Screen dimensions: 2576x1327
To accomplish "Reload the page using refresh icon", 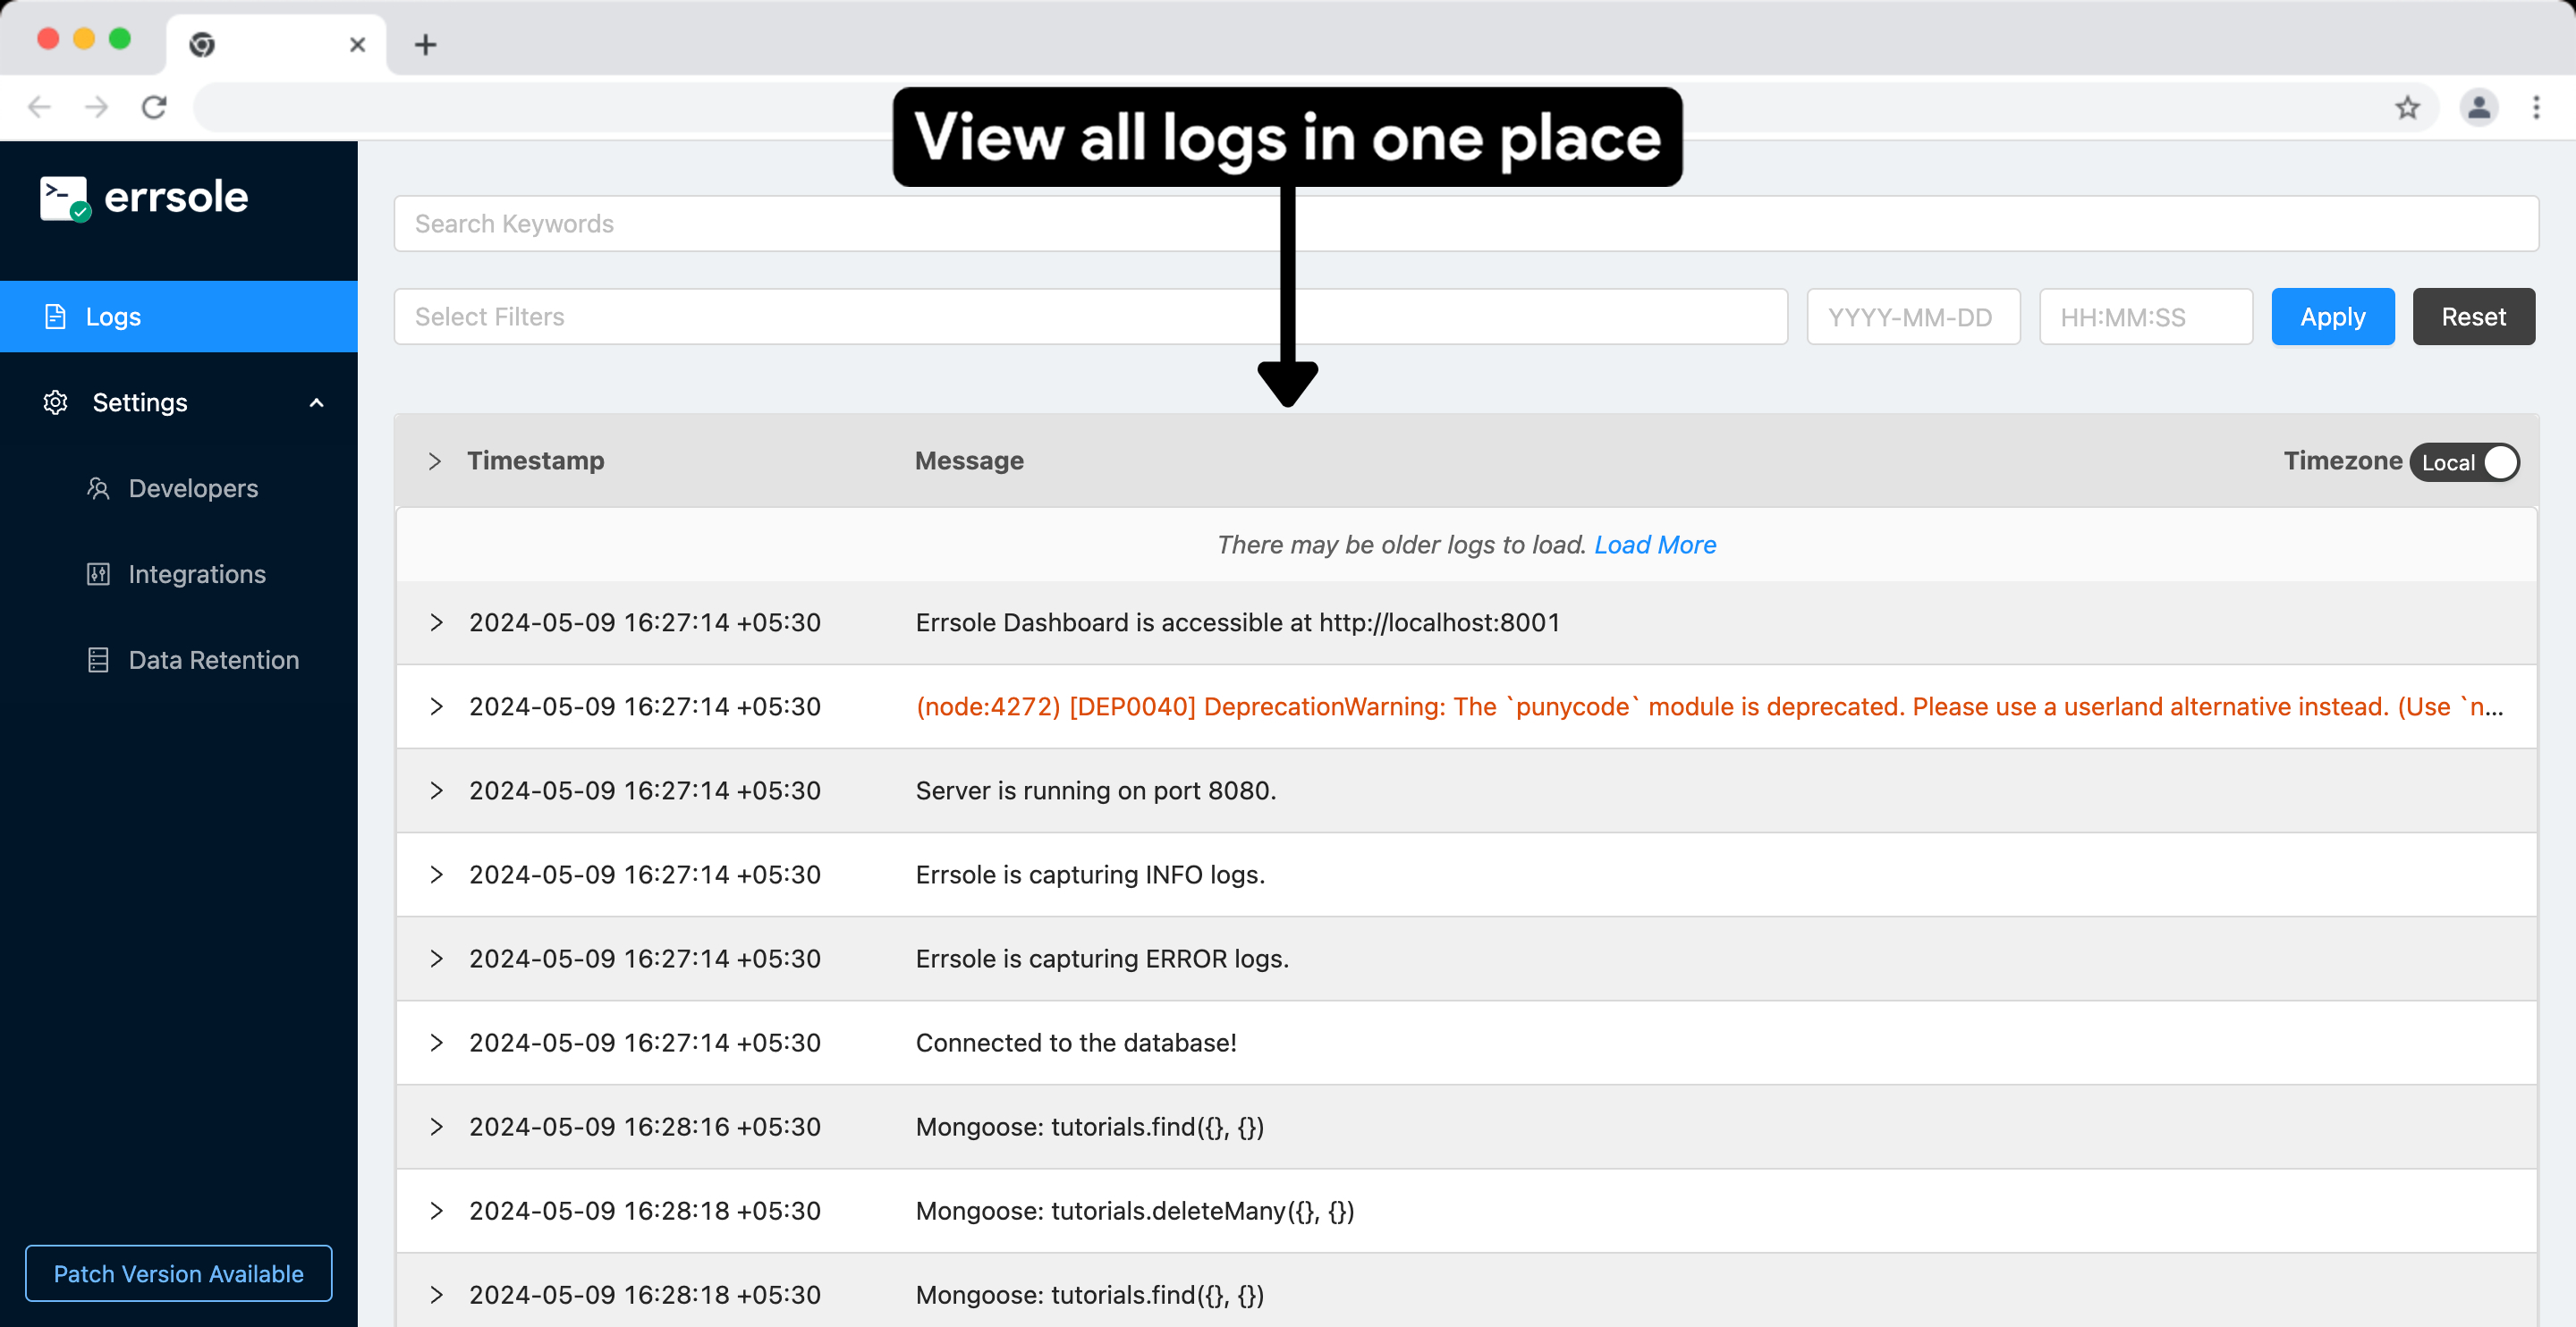I will pos(154,107).
